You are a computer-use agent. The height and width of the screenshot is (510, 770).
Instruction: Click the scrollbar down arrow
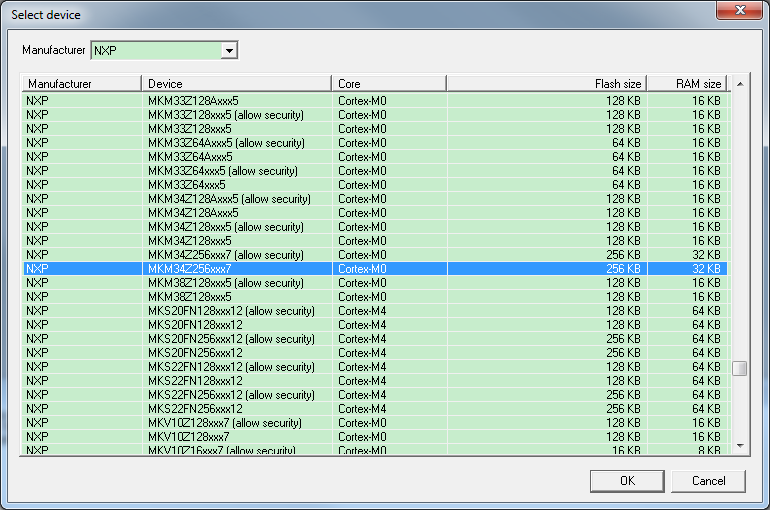(740, 446)
